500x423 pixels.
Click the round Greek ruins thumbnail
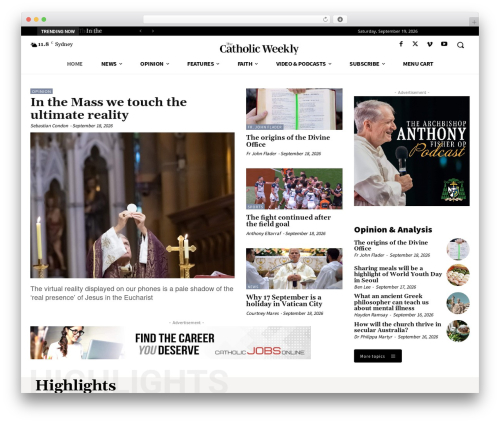pyautogui.click(x=458, y=303)
